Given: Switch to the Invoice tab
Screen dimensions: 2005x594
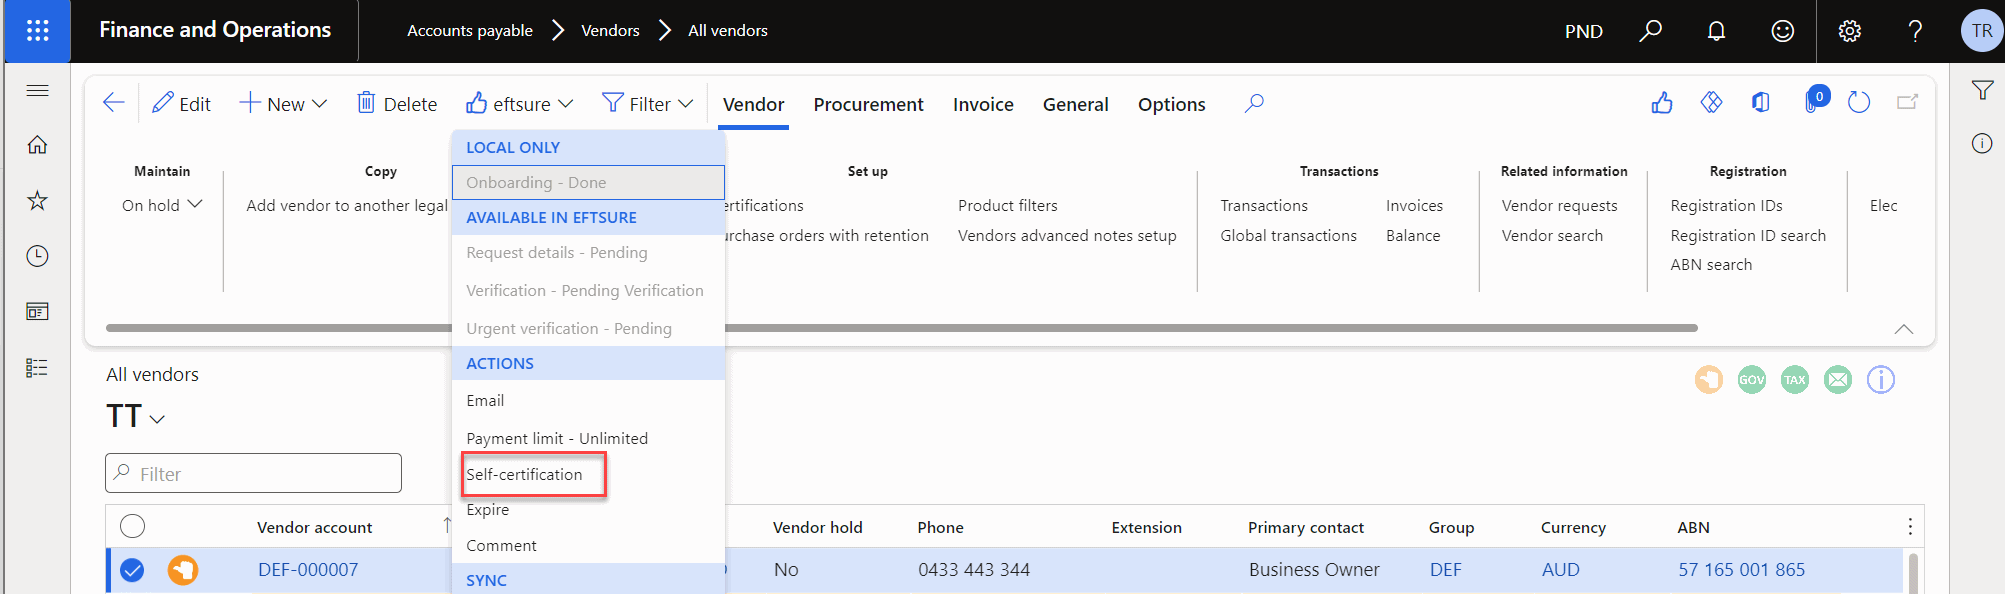Looking at the screenshot, I should [983, 105].
